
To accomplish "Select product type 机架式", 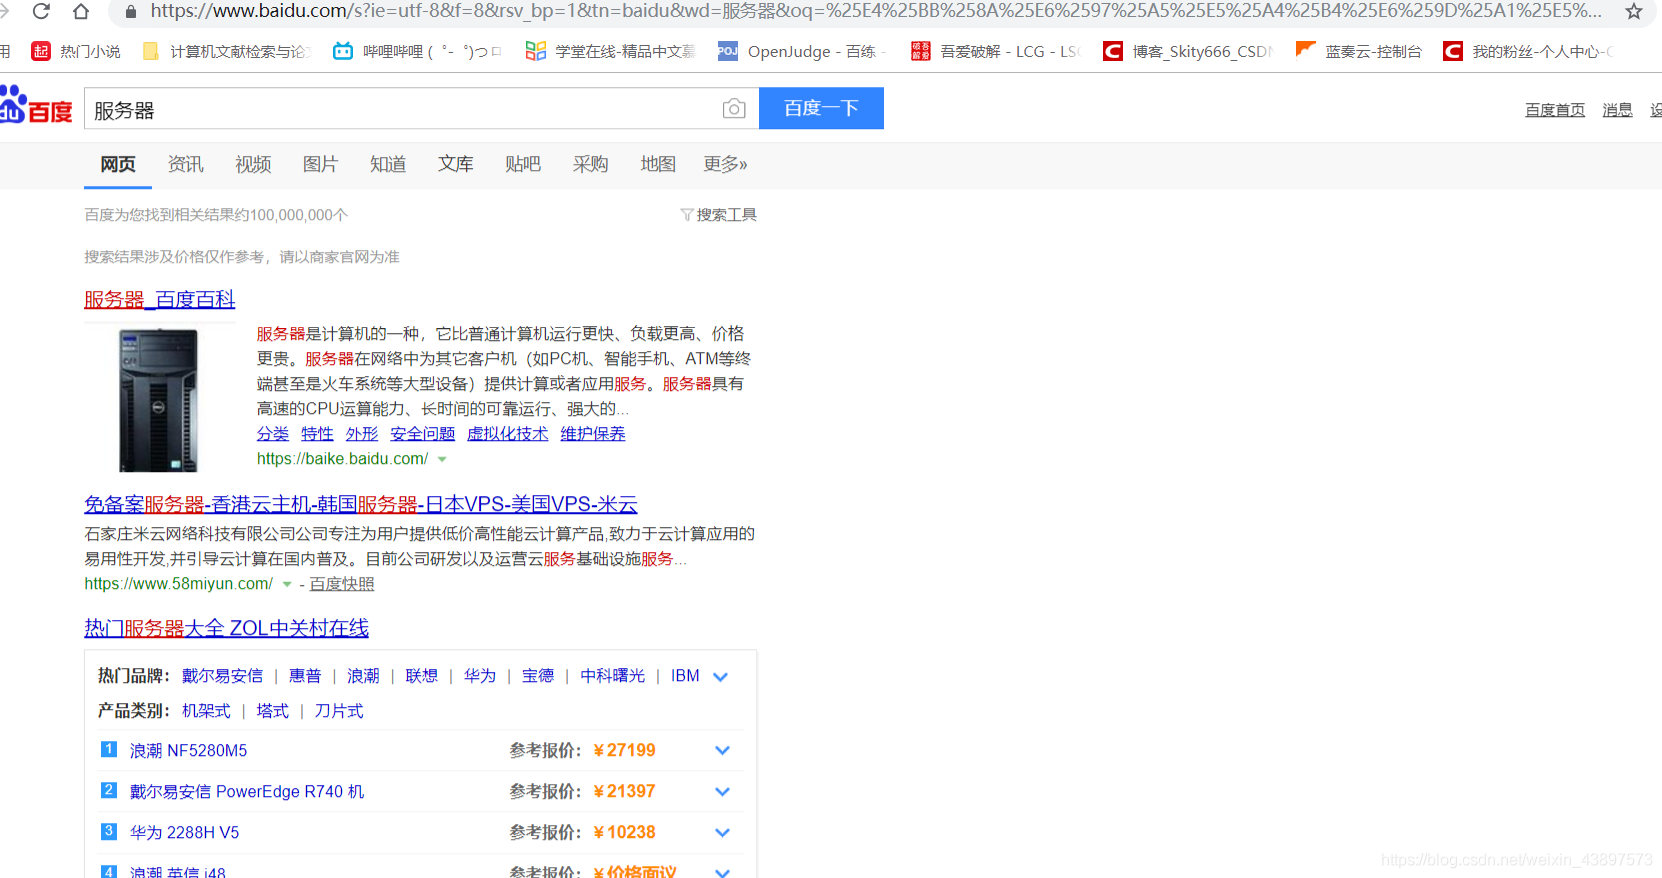I will tap(206, 711).
